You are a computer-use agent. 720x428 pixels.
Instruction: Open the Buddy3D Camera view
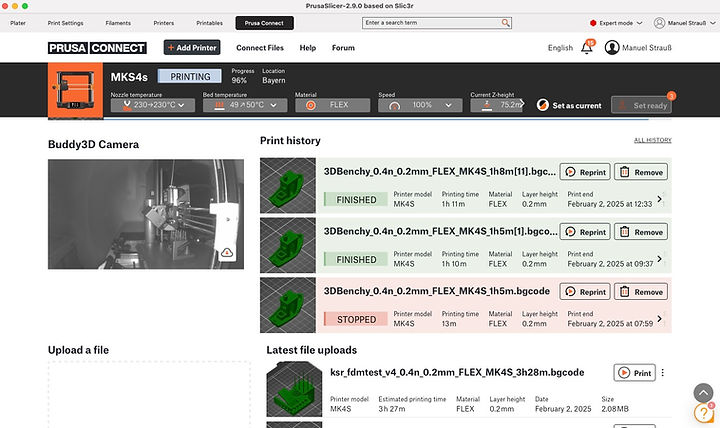(x=146, y=214)
